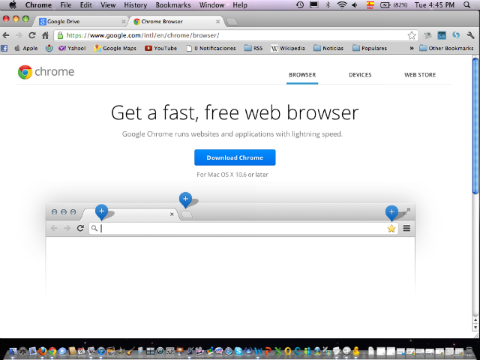Viewport: 480px width, 360px height.
Task: Open the Bluetooth status menu
Action: pyautogui.click(x=328, y=5)
